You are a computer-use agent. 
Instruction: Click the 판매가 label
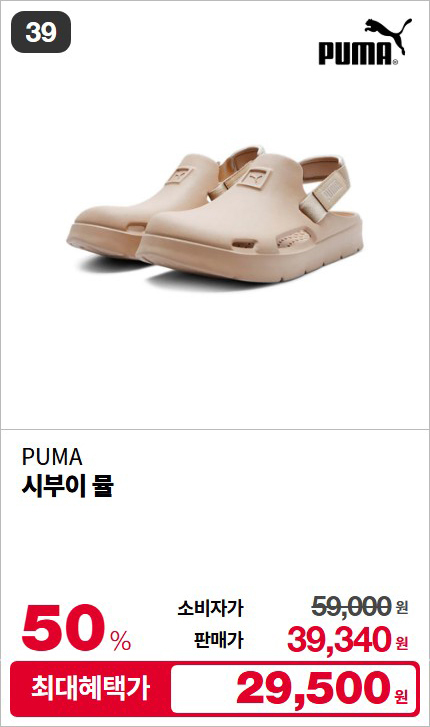218,640
